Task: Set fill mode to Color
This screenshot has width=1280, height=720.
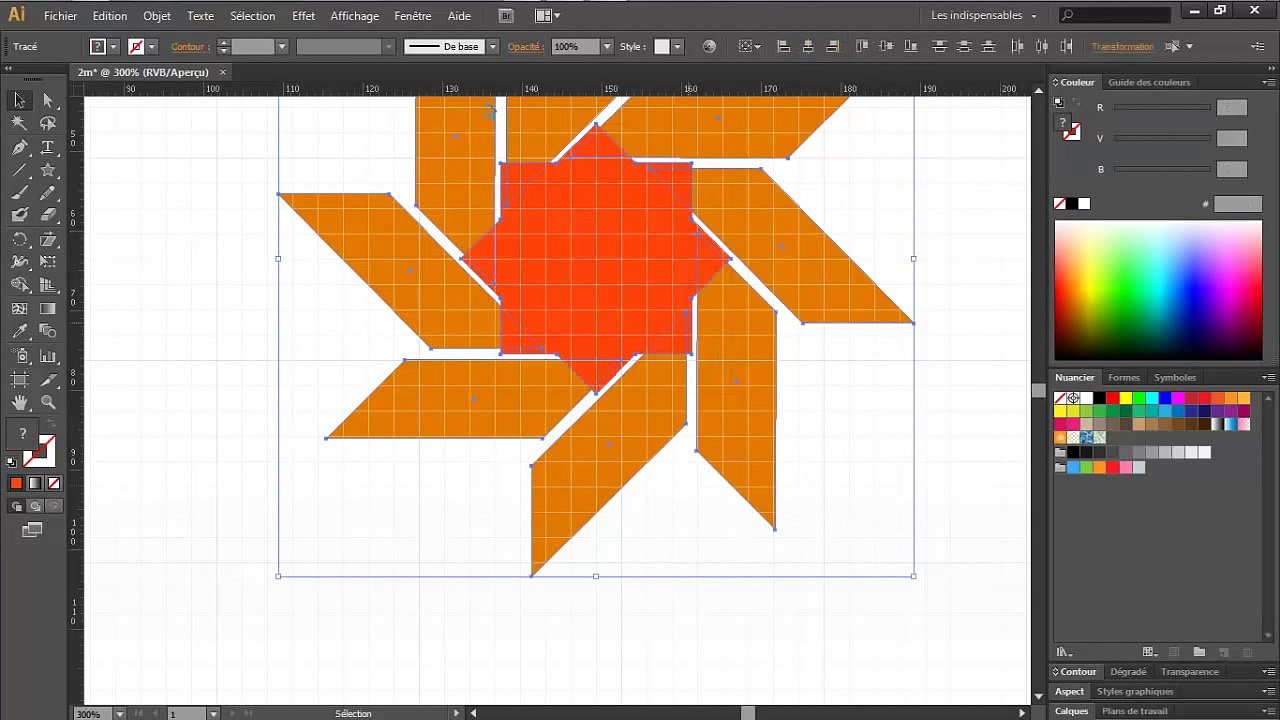Action: (16, 483)
